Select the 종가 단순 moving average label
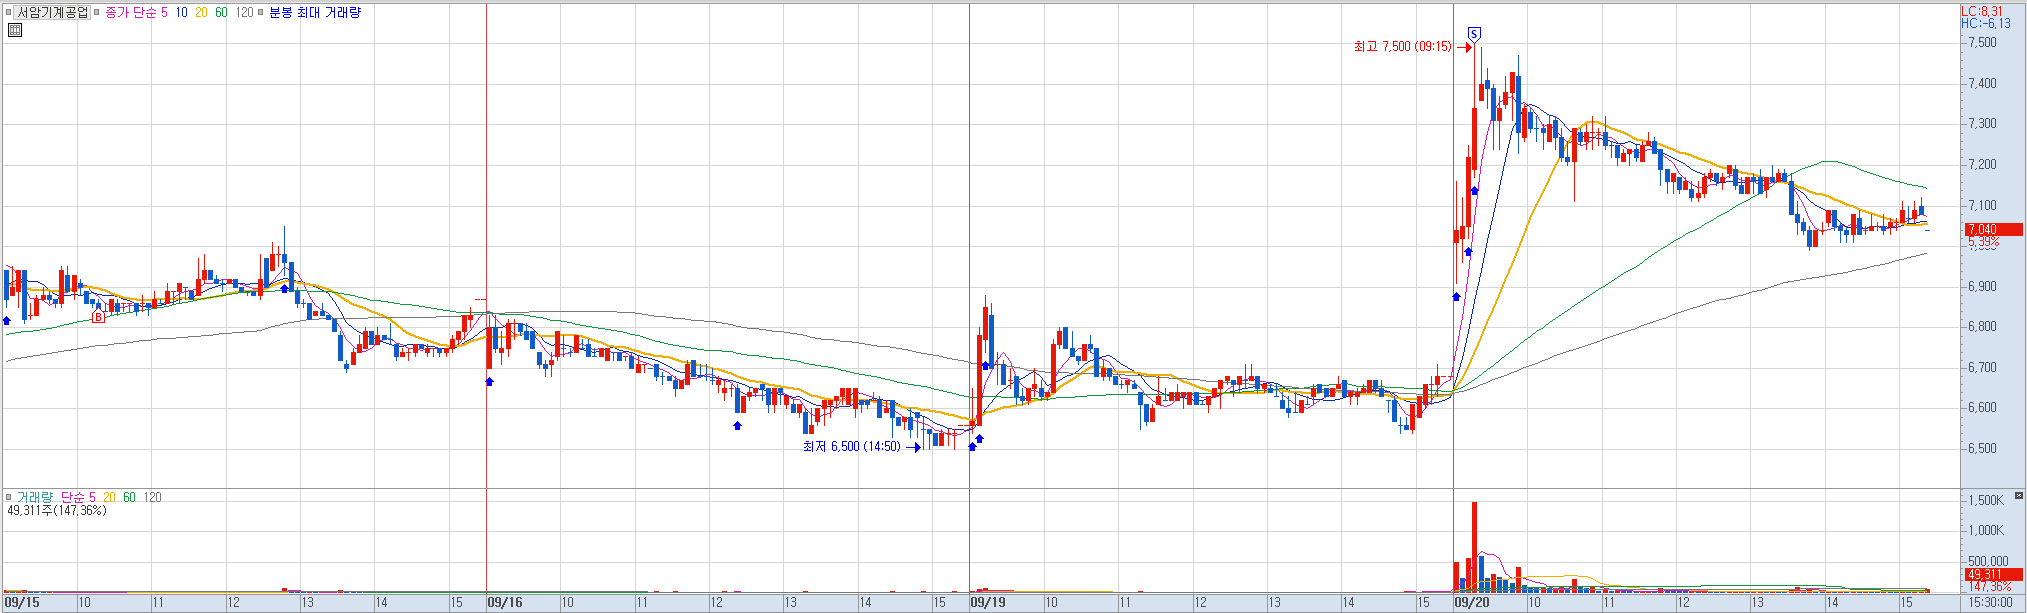Screen dimensions: 2027x613 pyautogui.click(x=130, y=13)
